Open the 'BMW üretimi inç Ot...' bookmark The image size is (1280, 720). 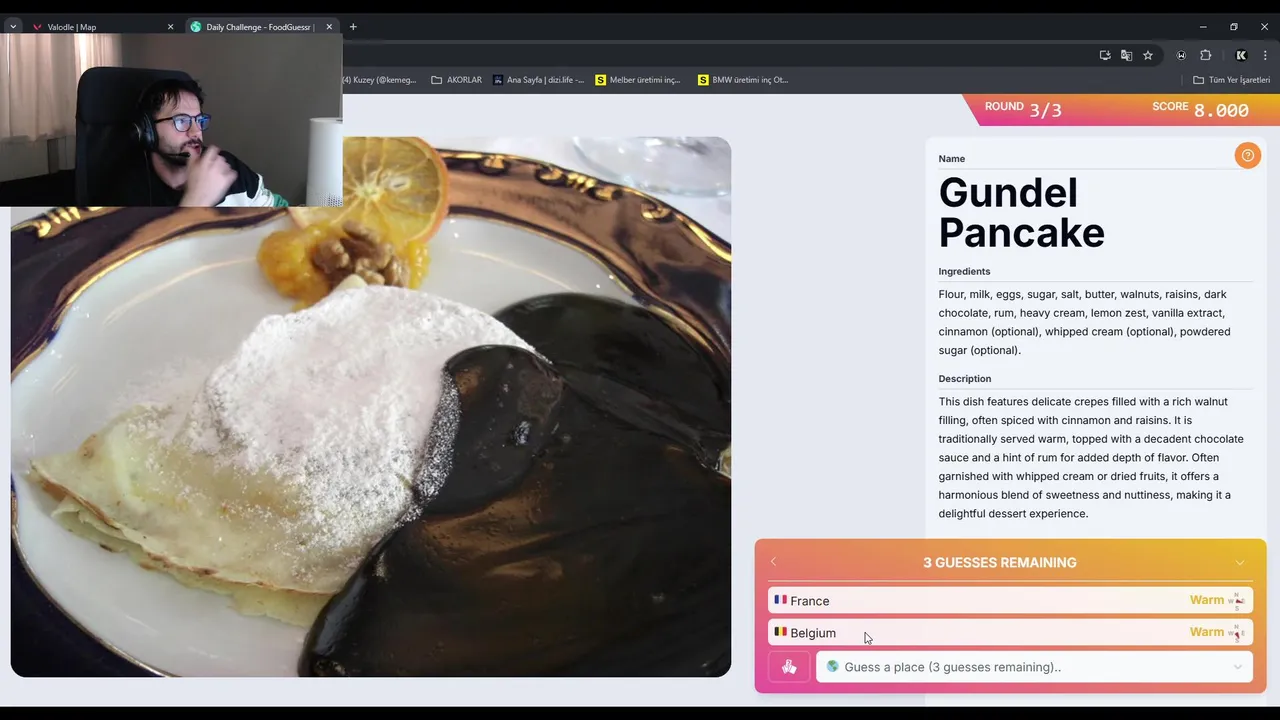click(x=743, y=80)
